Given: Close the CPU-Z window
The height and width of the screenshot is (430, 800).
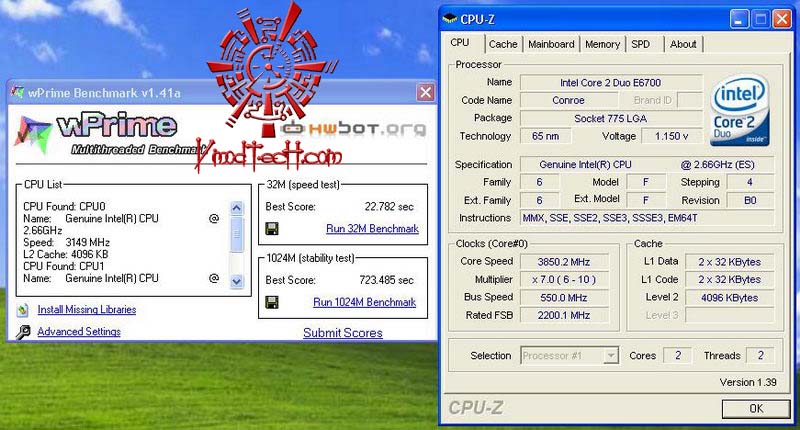Looking at the screenshot, I should coord(782,19).
